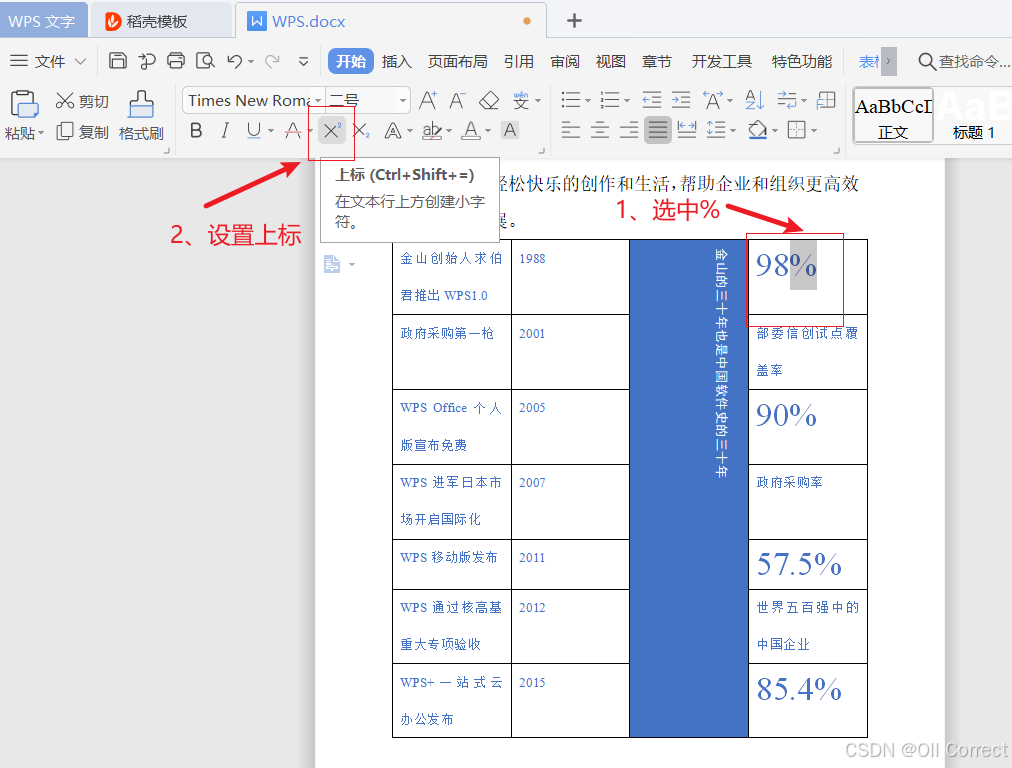Screen dimensions: 1012x768
Task: Toggle Superscript (X²) button
Action: 332,131
